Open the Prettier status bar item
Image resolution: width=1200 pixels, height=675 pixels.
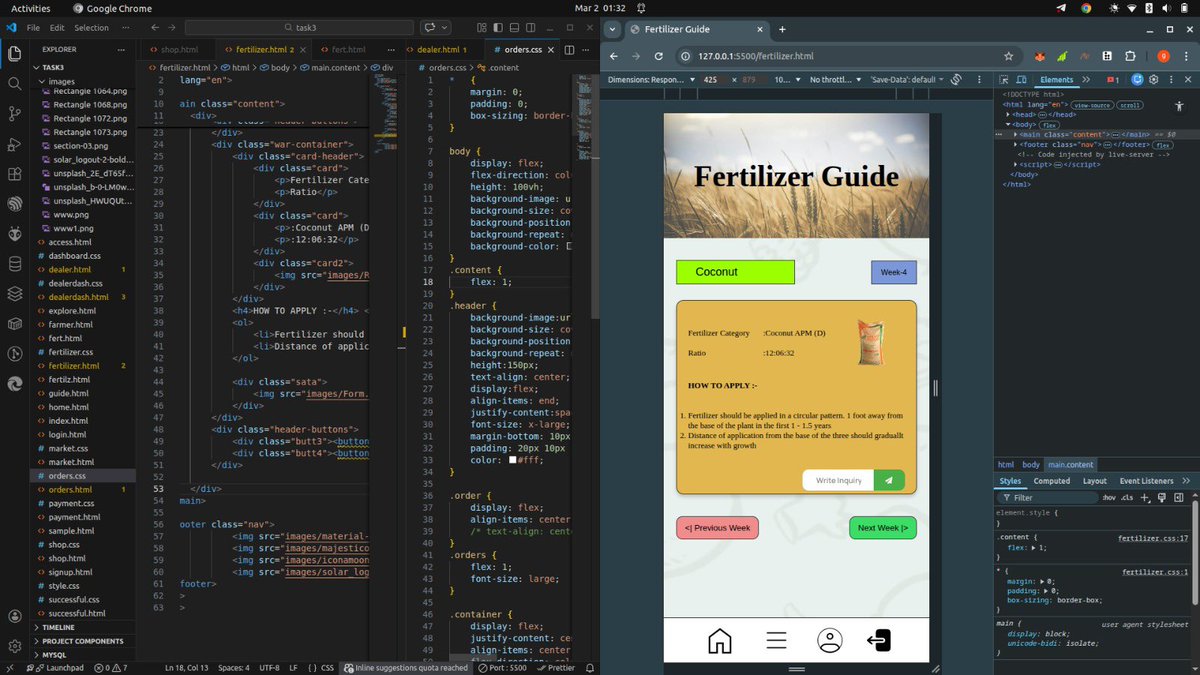click(x=555, y=667)
